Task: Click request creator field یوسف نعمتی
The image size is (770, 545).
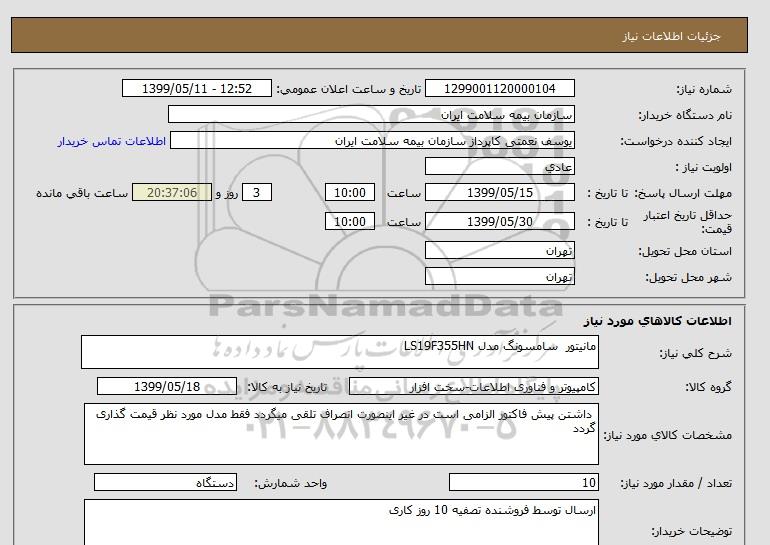Action: [x=372, y=141]
